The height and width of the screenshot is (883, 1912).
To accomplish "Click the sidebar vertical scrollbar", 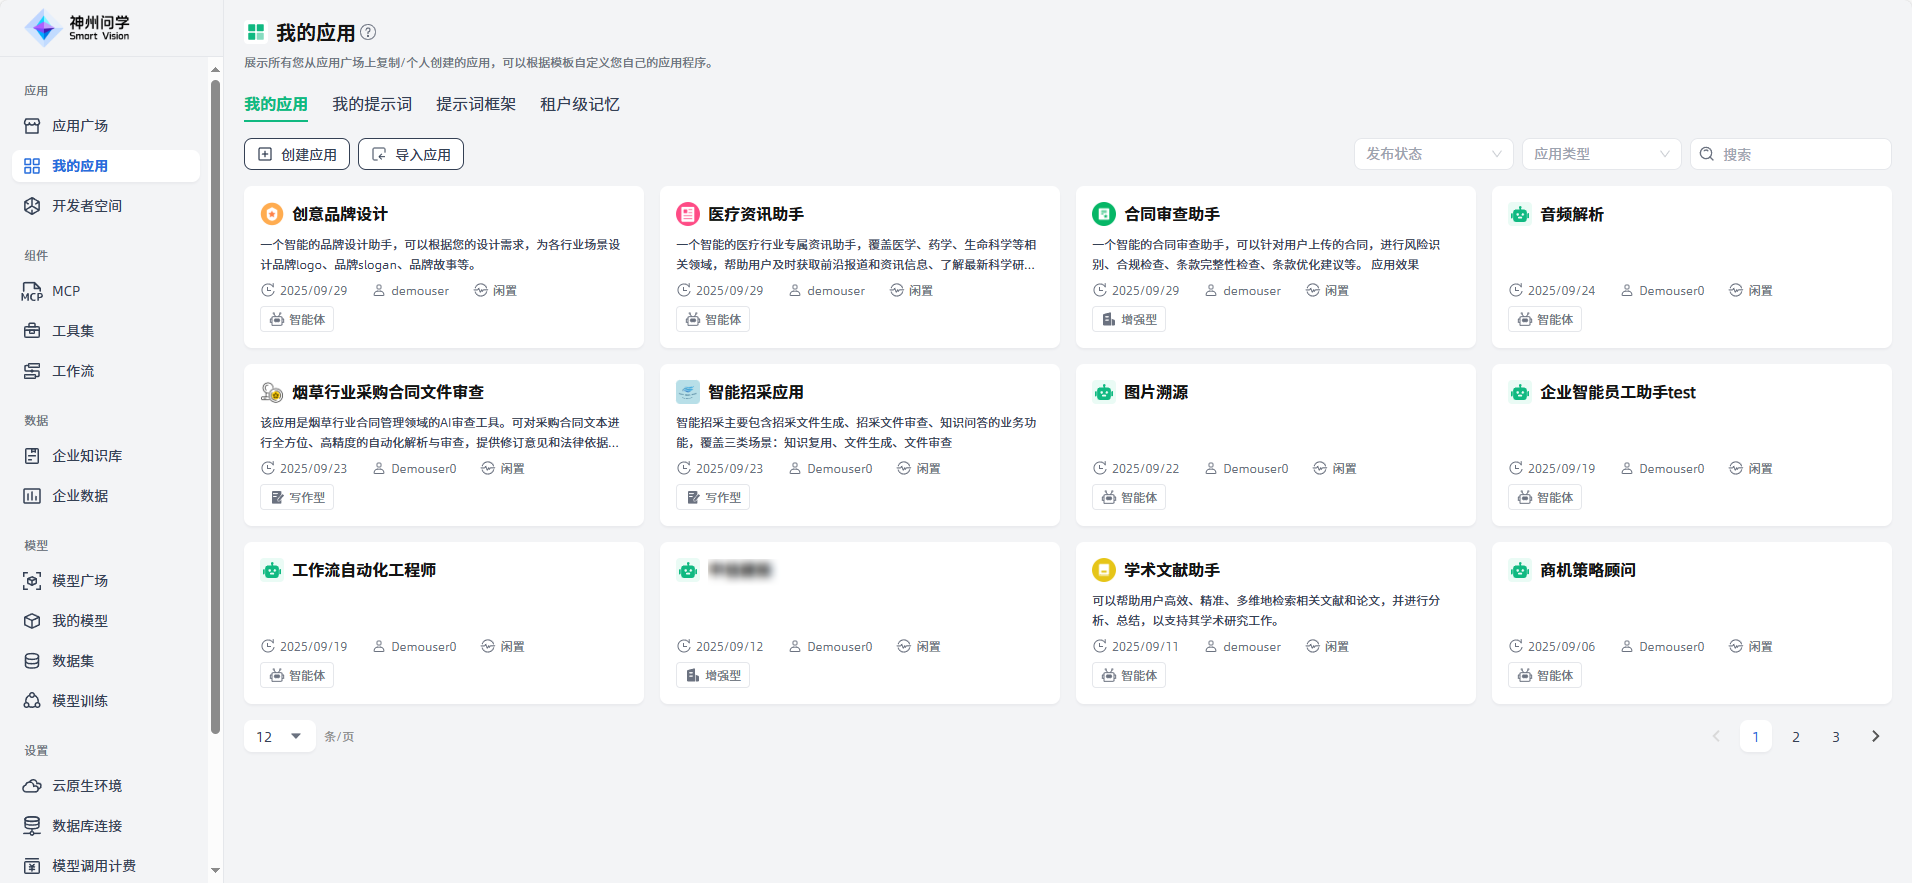I will point(215,400).
